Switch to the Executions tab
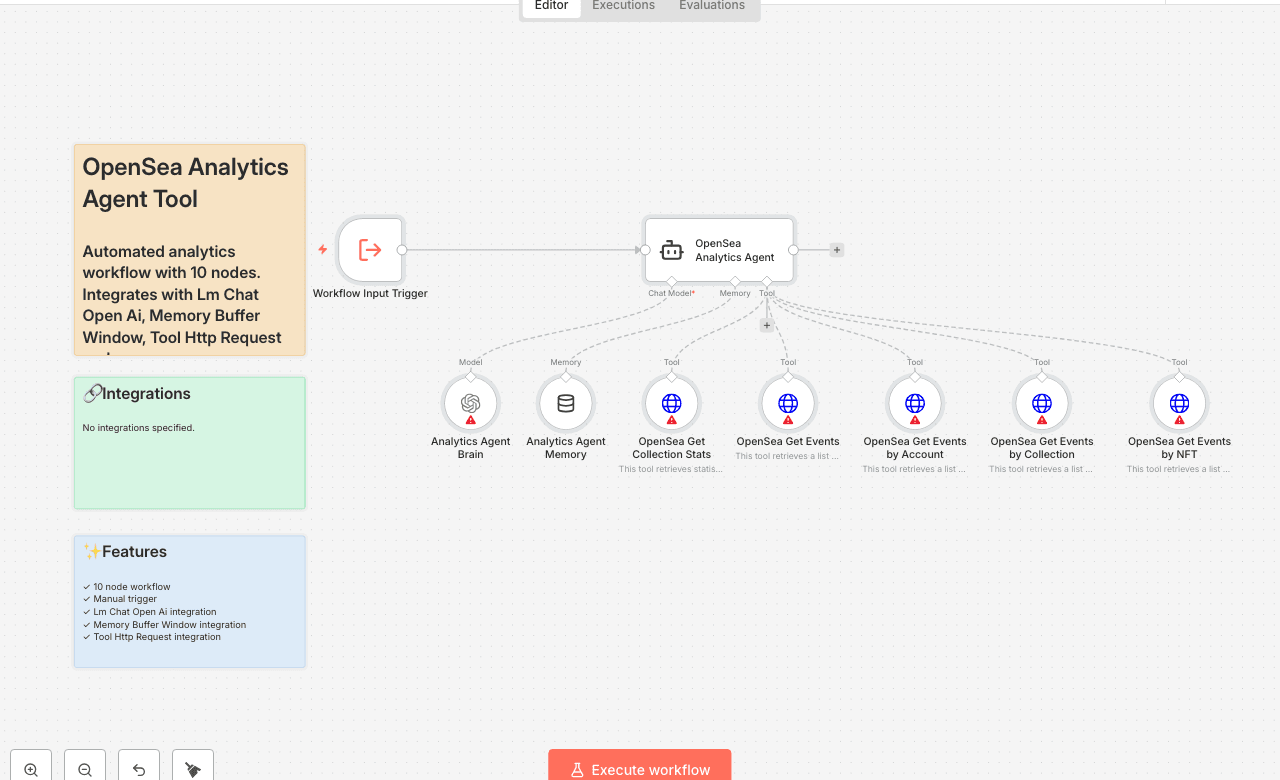 tap(622, 6)
